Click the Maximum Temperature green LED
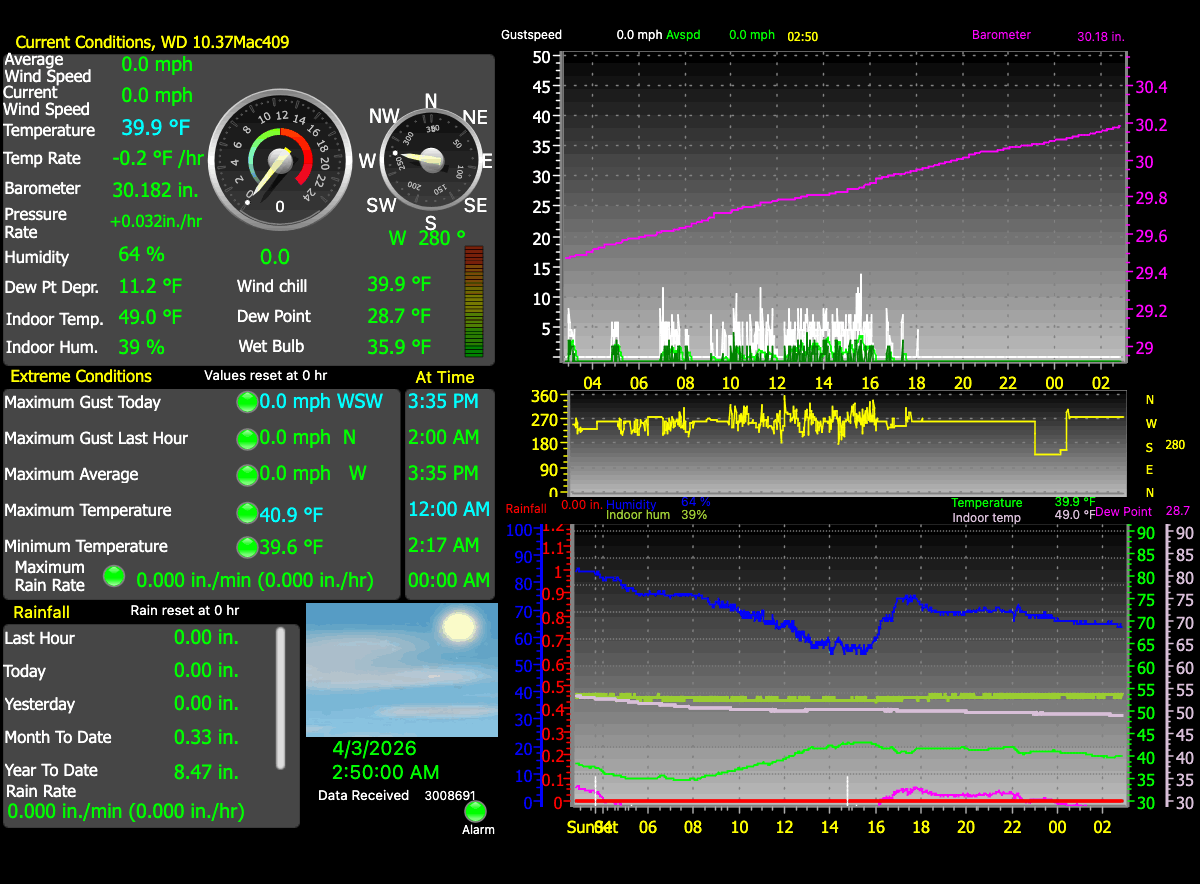 [x=246, y=513]
